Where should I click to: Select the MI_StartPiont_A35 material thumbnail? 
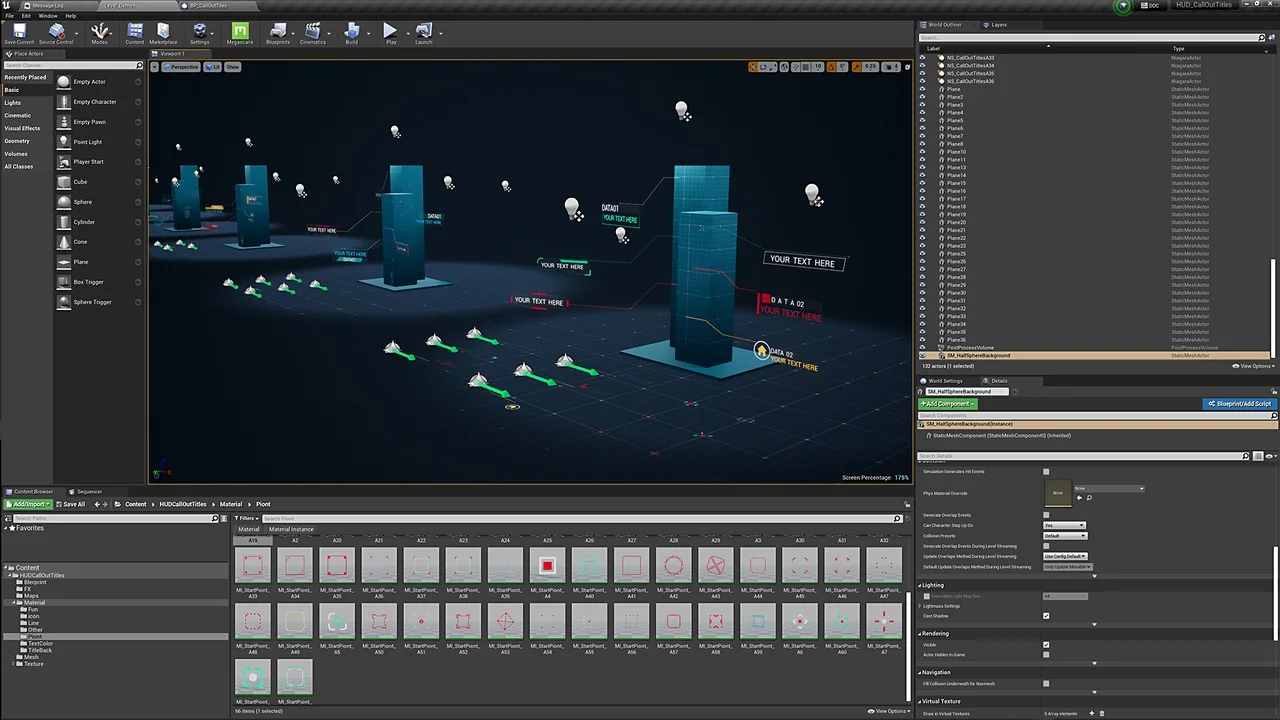(337, 567)
